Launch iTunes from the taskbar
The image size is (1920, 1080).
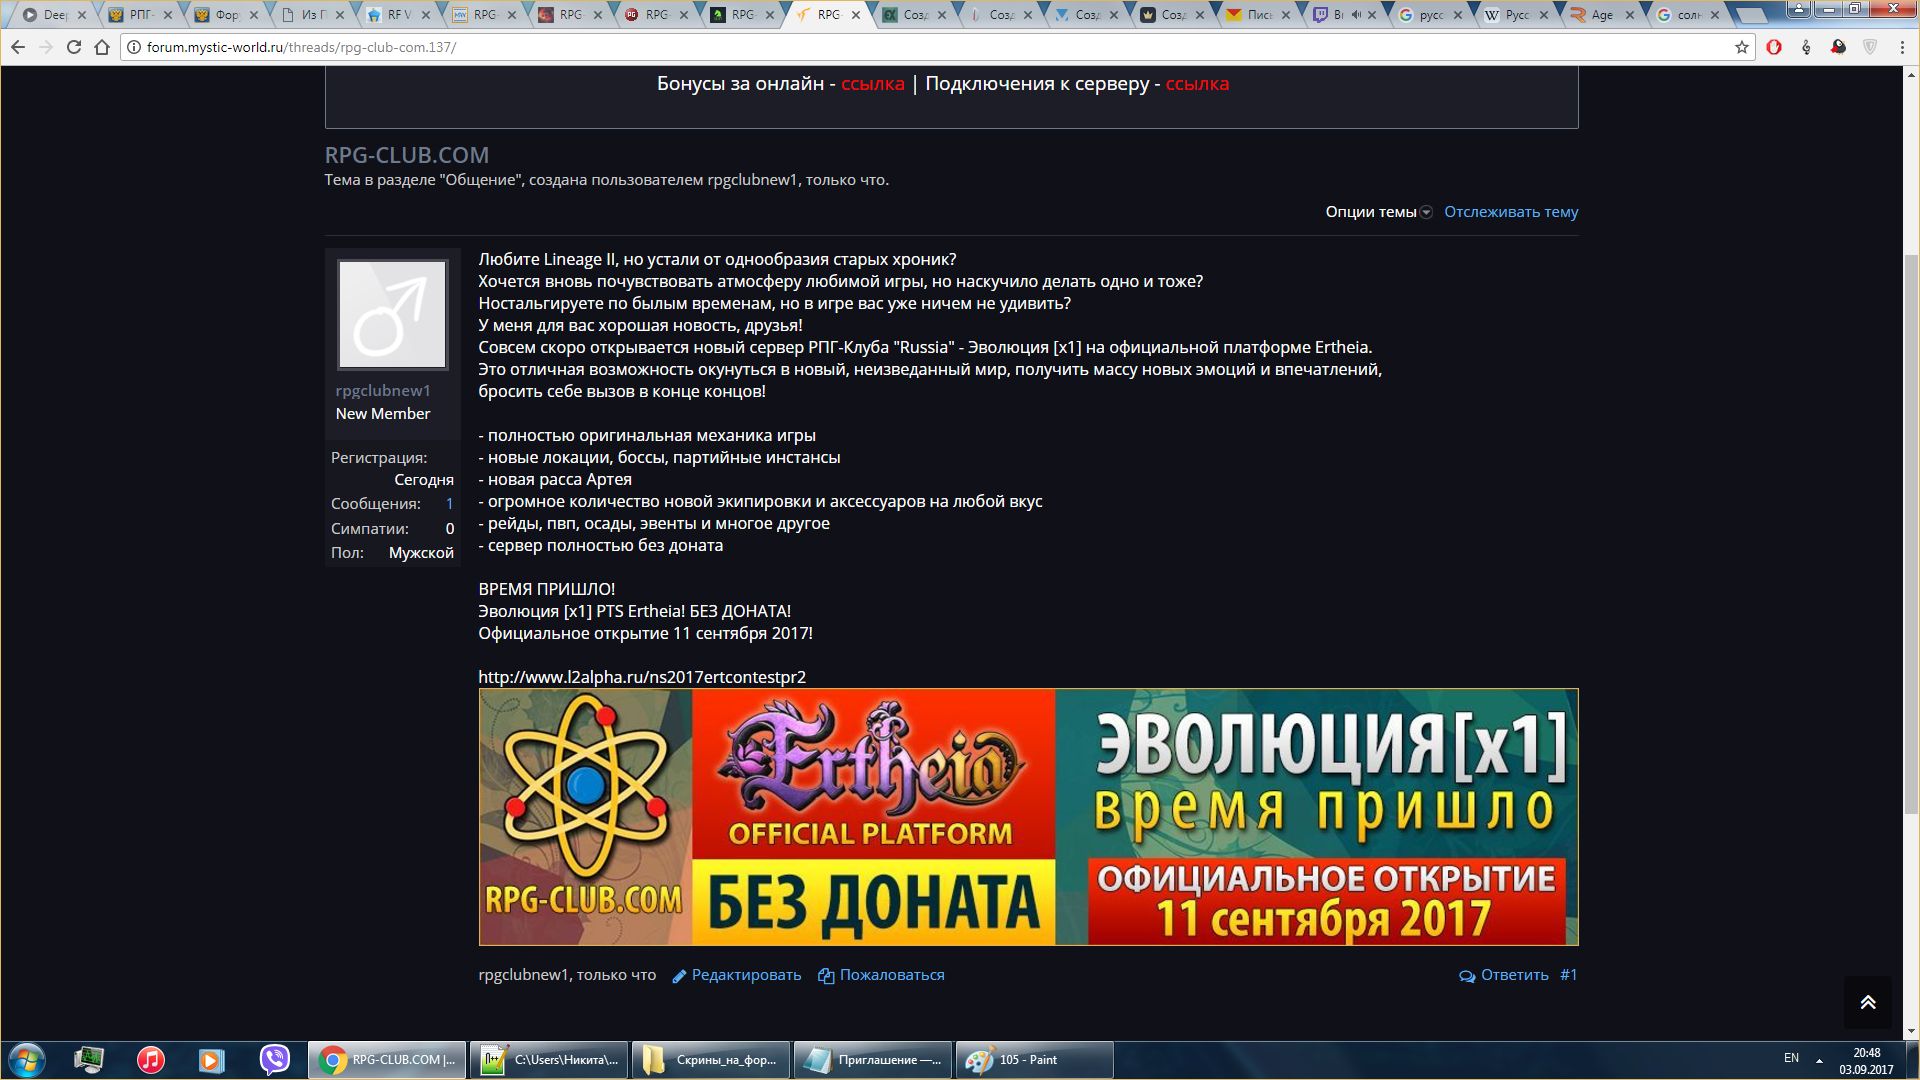click(151, 1060)
